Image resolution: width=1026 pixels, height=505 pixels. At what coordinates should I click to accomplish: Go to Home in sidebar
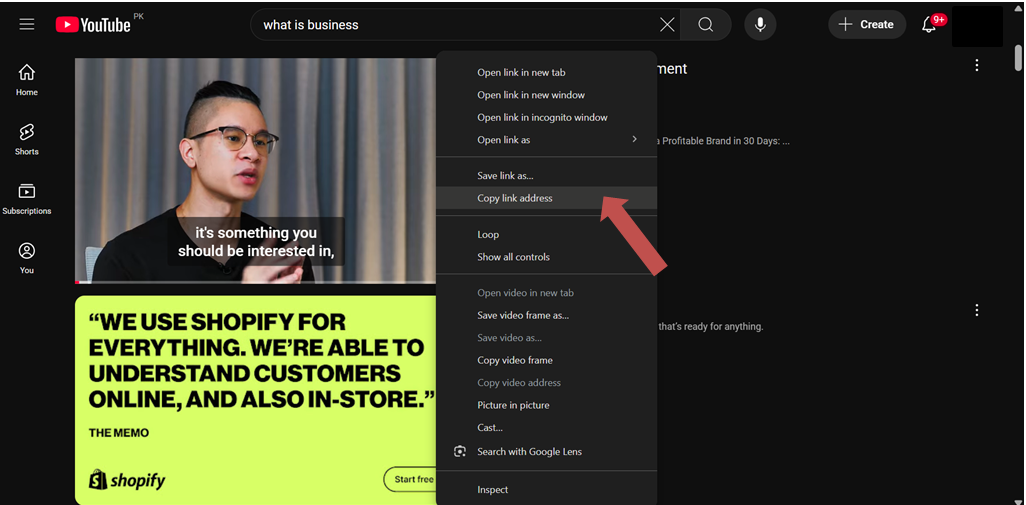(27, 80)
